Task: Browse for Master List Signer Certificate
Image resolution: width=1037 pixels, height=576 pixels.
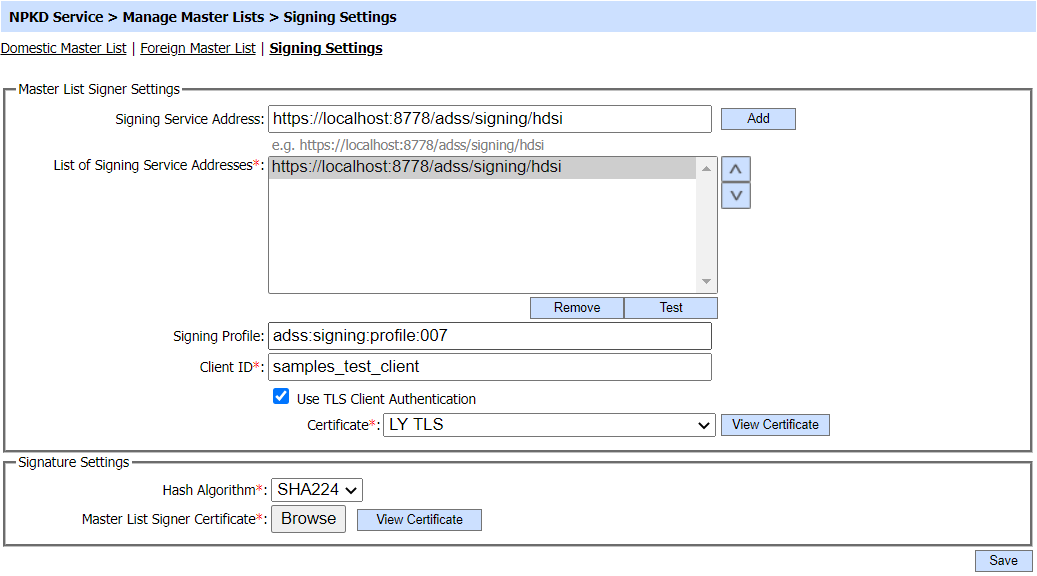Action: [309, 519]
